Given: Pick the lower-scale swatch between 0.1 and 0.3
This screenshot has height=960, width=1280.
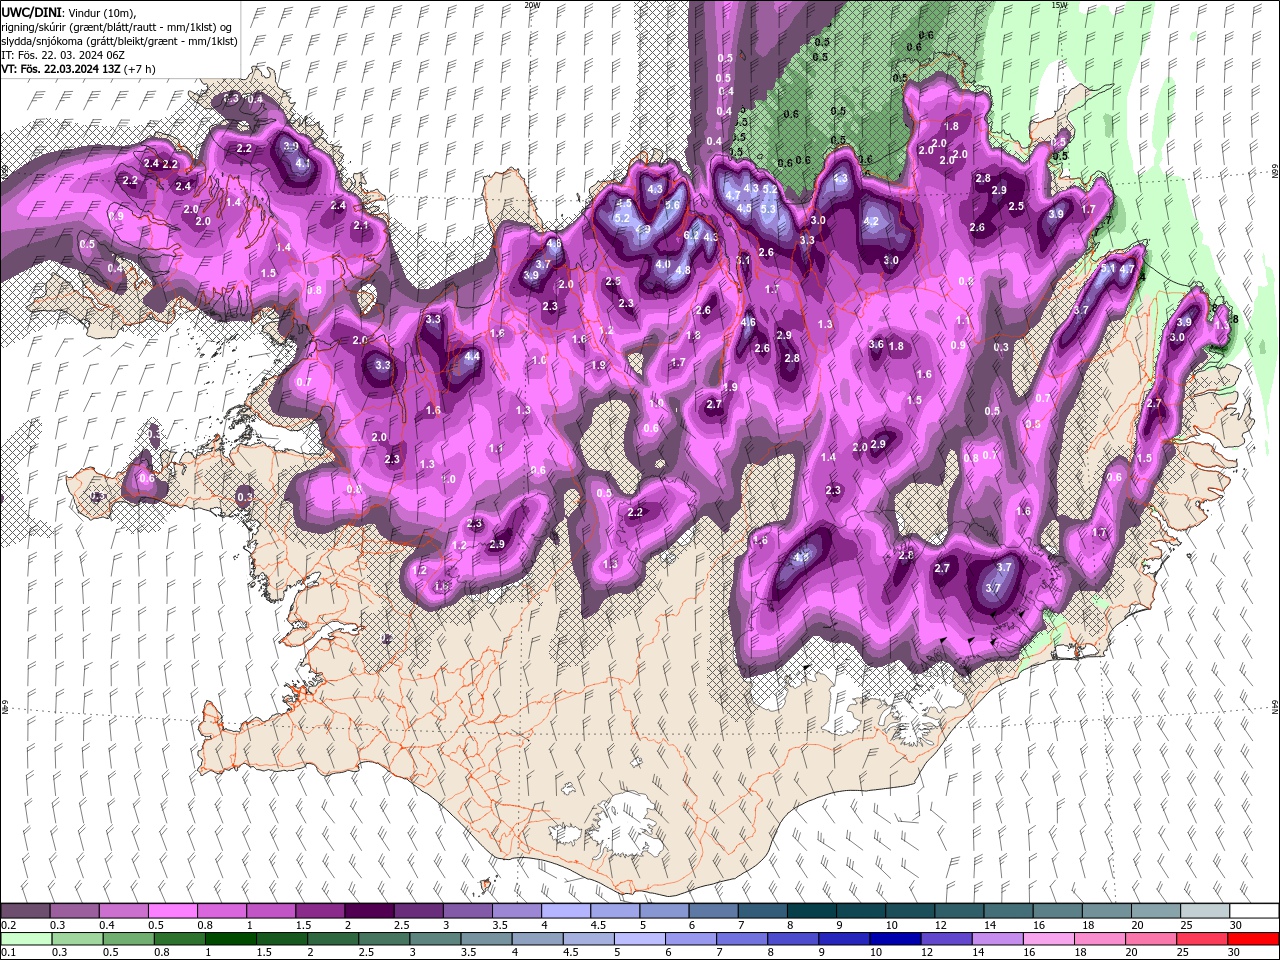Looking at the screenshot, I should point(26,939).
